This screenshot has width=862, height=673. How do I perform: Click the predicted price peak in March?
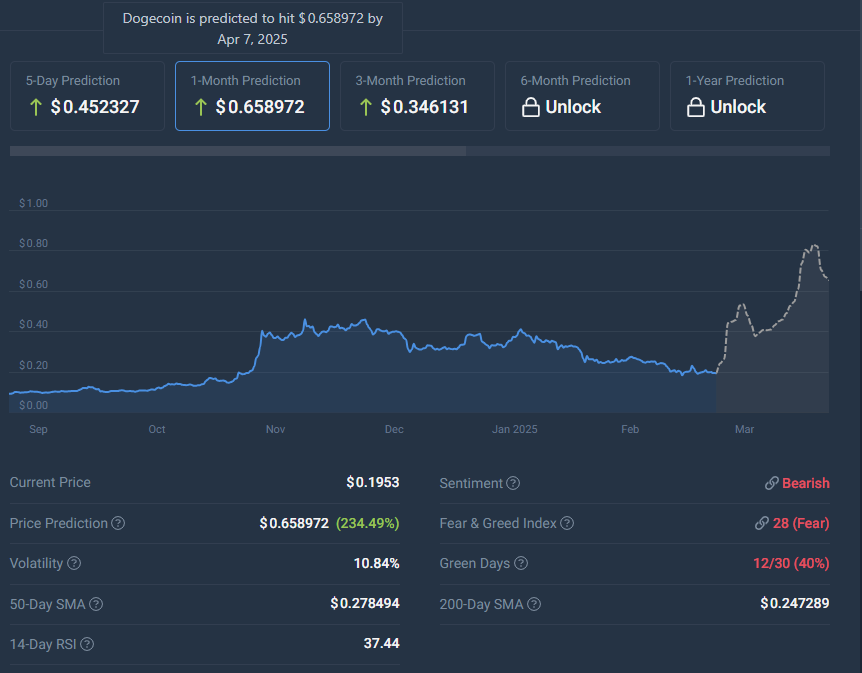pos(815,245)
